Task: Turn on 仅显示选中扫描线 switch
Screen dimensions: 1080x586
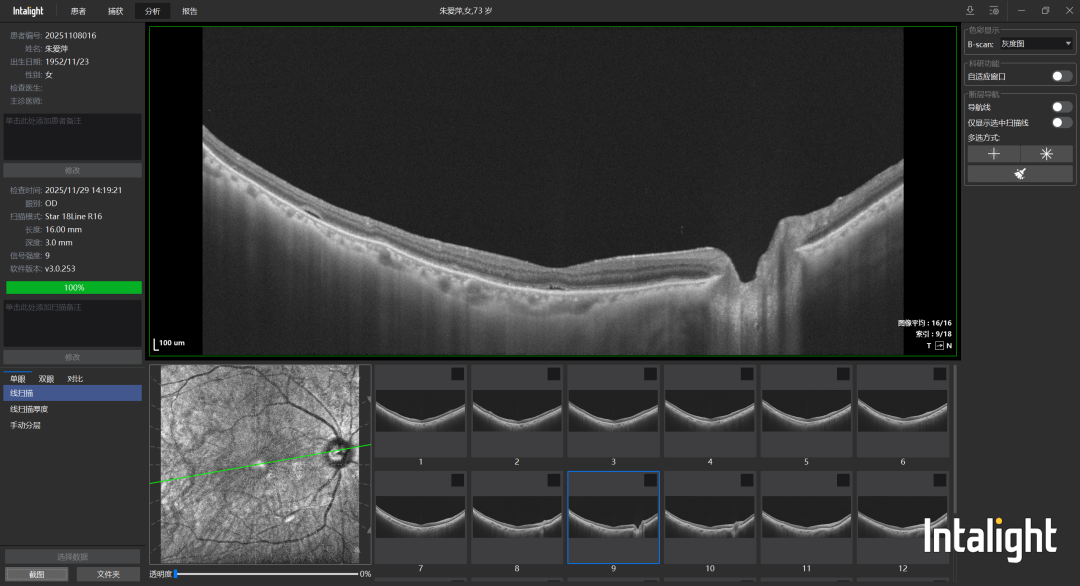Action: click(1061, 122)
